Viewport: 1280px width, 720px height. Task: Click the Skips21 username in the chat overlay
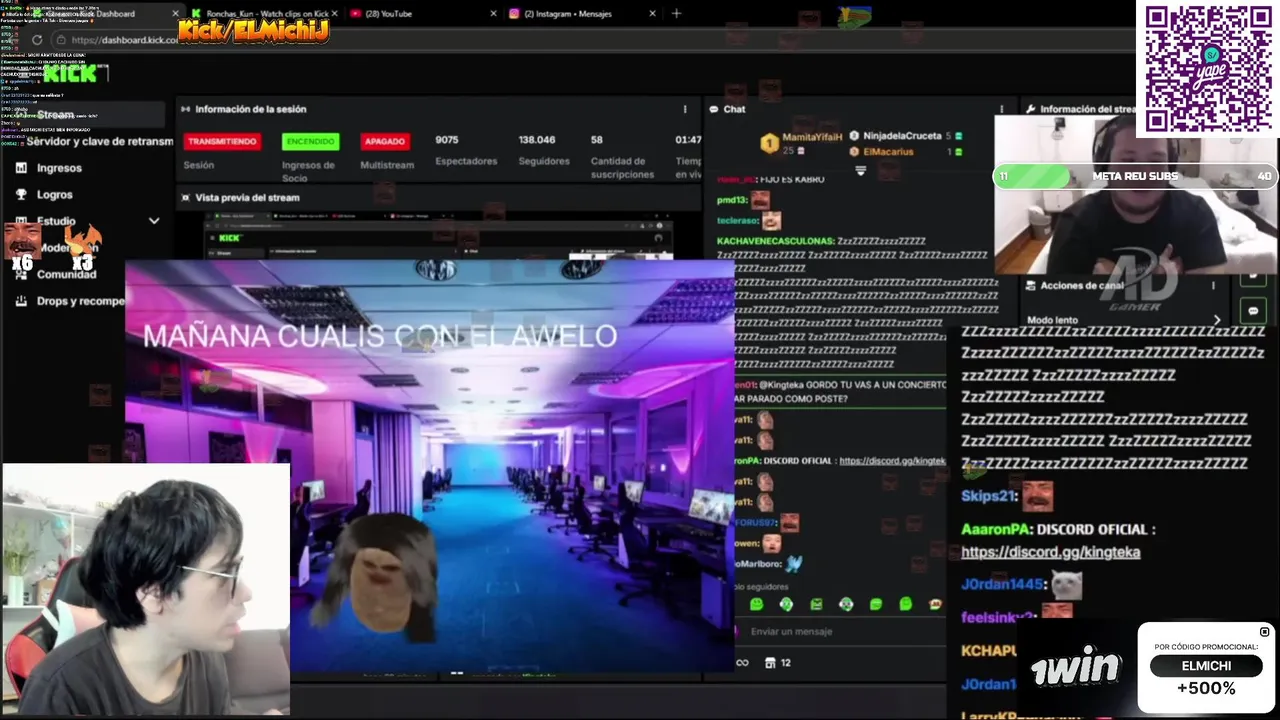pyautogui.click(x=989, y=496)
